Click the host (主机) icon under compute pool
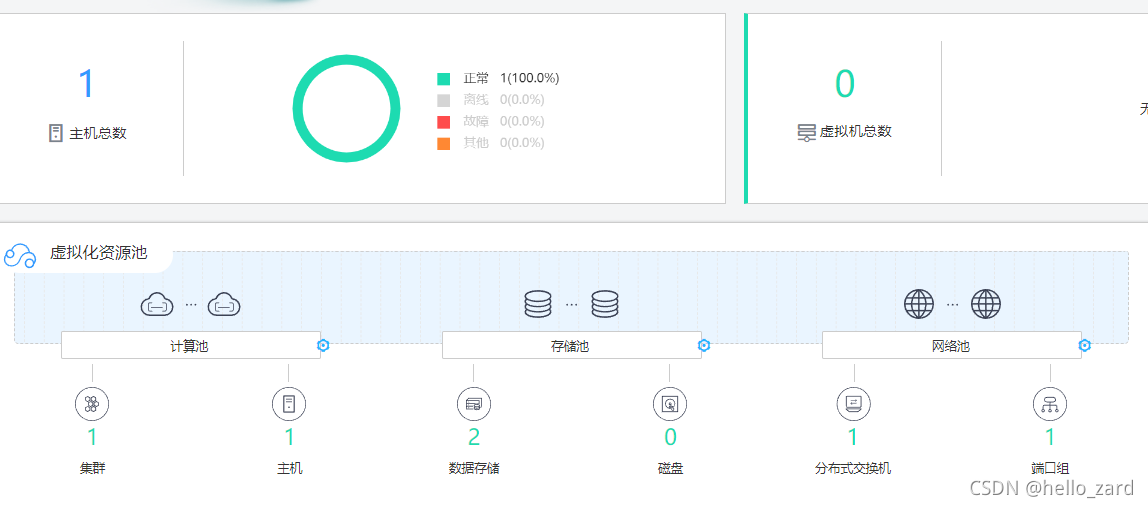Image resolution: width=1148 pixels, height=508 pixels. point(289,404)
